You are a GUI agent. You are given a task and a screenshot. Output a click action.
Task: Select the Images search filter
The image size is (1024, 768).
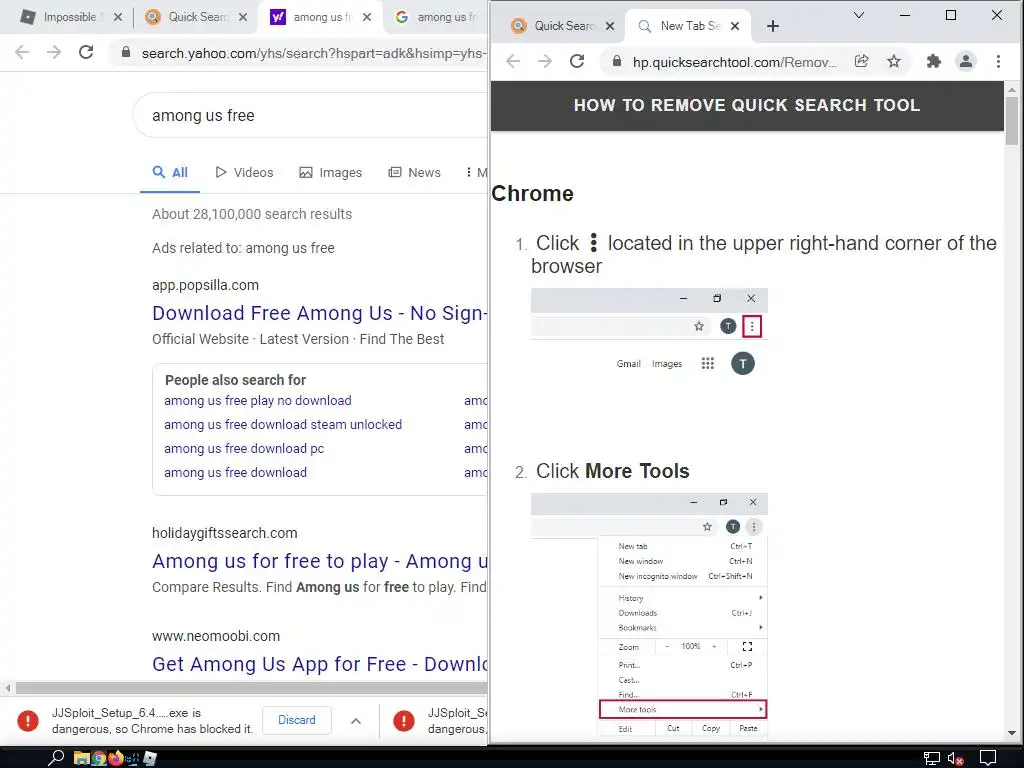(x=330, y=172)
